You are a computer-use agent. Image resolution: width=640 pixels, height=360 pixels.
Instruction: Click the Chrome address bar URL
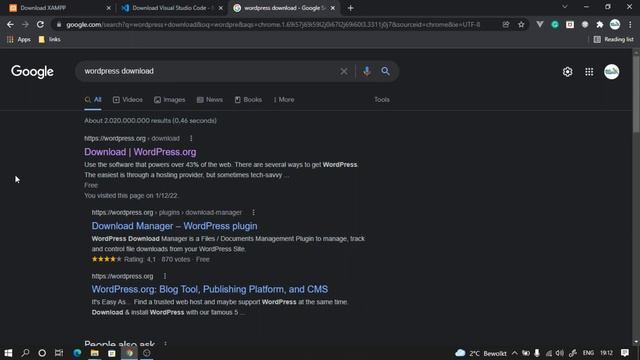pyautogui.click(x=273, y=24)
